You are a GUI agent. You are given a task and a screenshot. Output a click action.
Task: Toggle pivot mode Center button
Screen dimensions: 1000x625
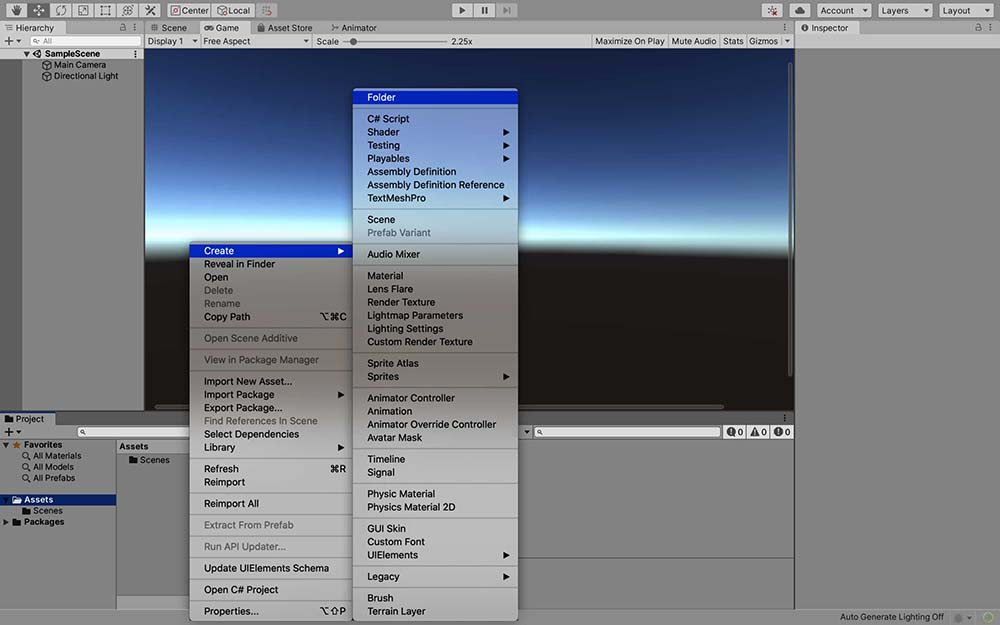coord(189,10)
